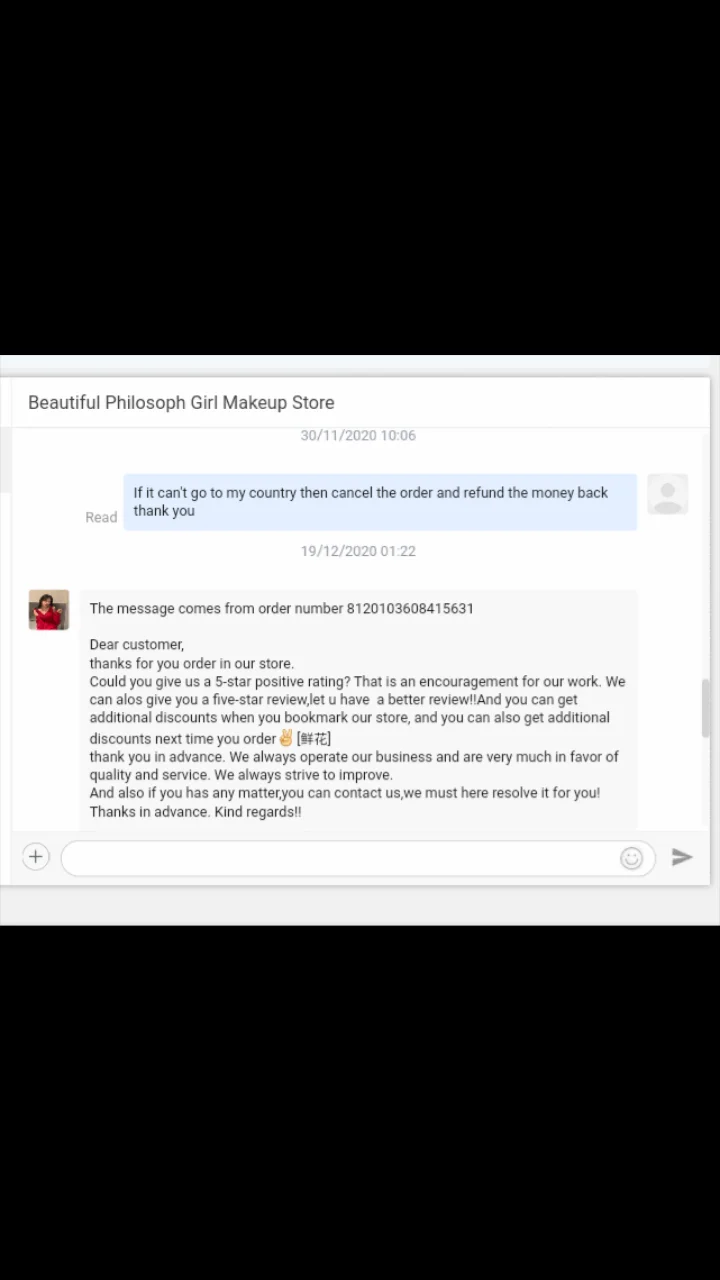Click the 19/12/2020 01:22 timestamp
The height and width of the screenshot is (1280, 720).
358,551
